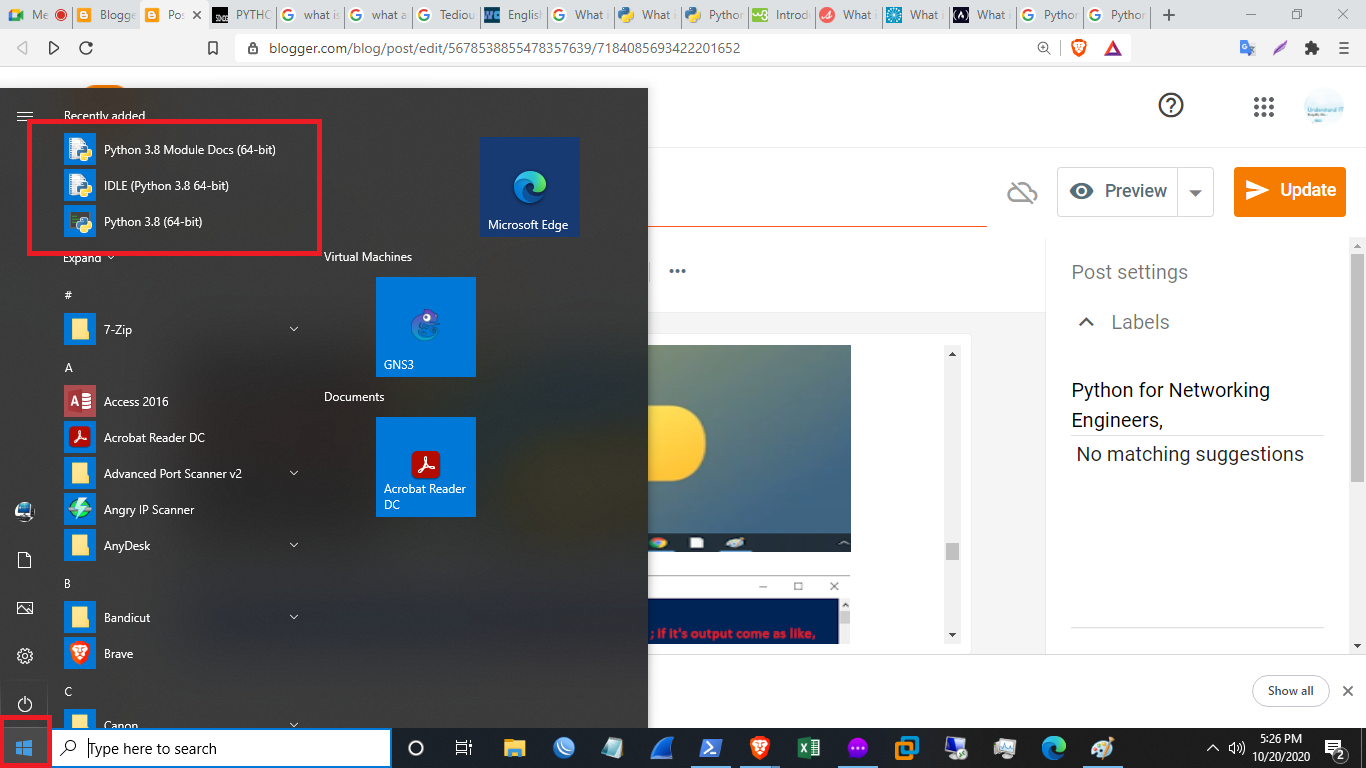This screenshot has width=1366, height=768.
Task: Open Brave browser taskbar icon
Action: (x=760, y=748)
